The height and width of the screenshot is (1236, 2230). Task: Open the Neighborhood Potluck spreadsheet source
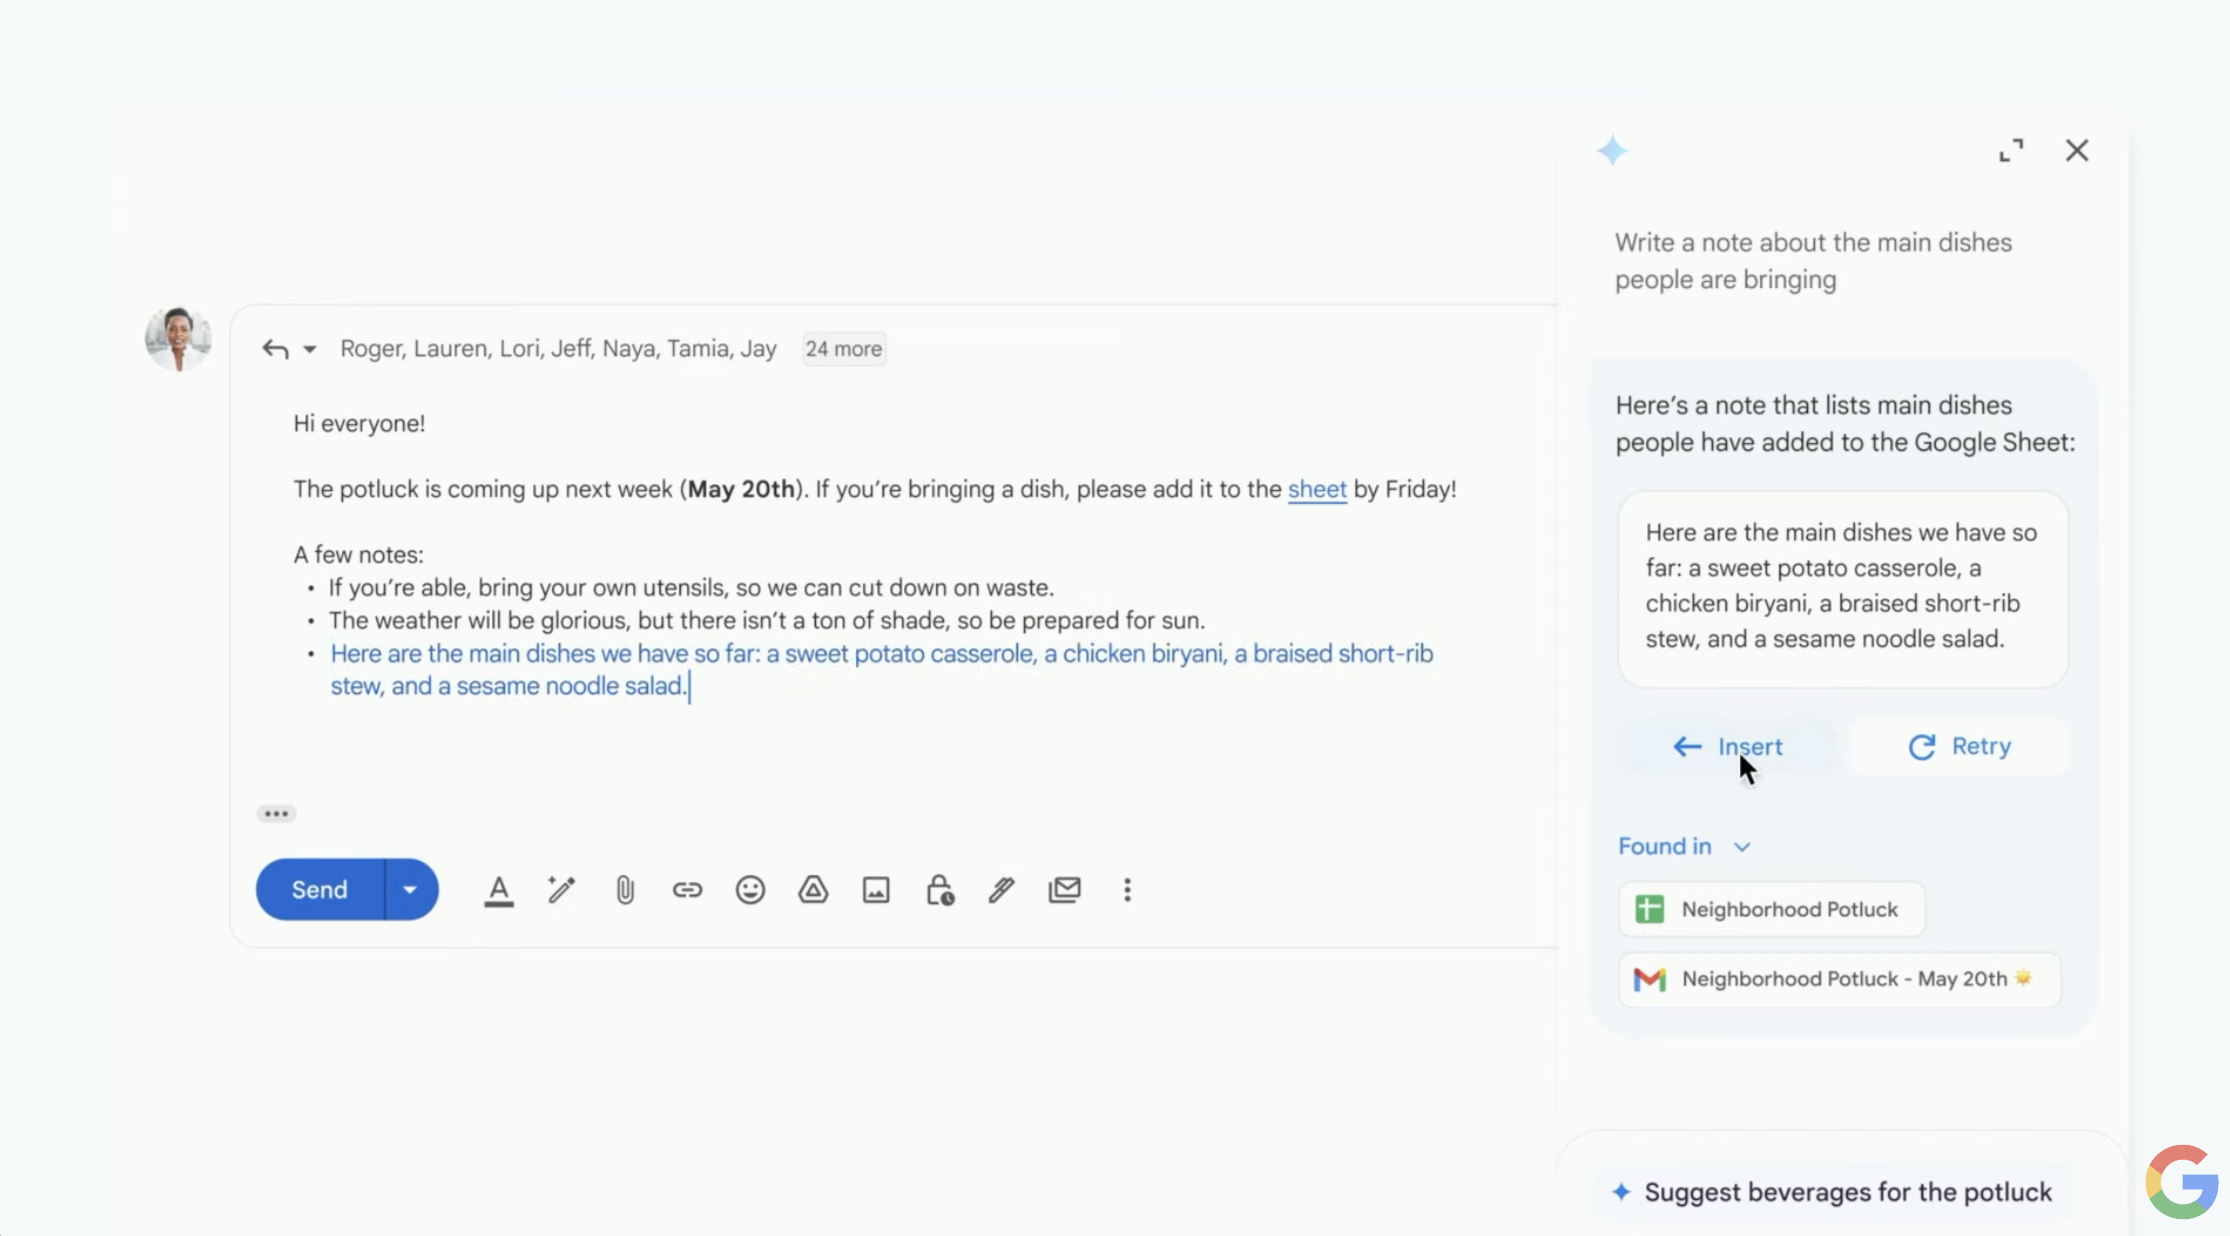click(1771, 909)
